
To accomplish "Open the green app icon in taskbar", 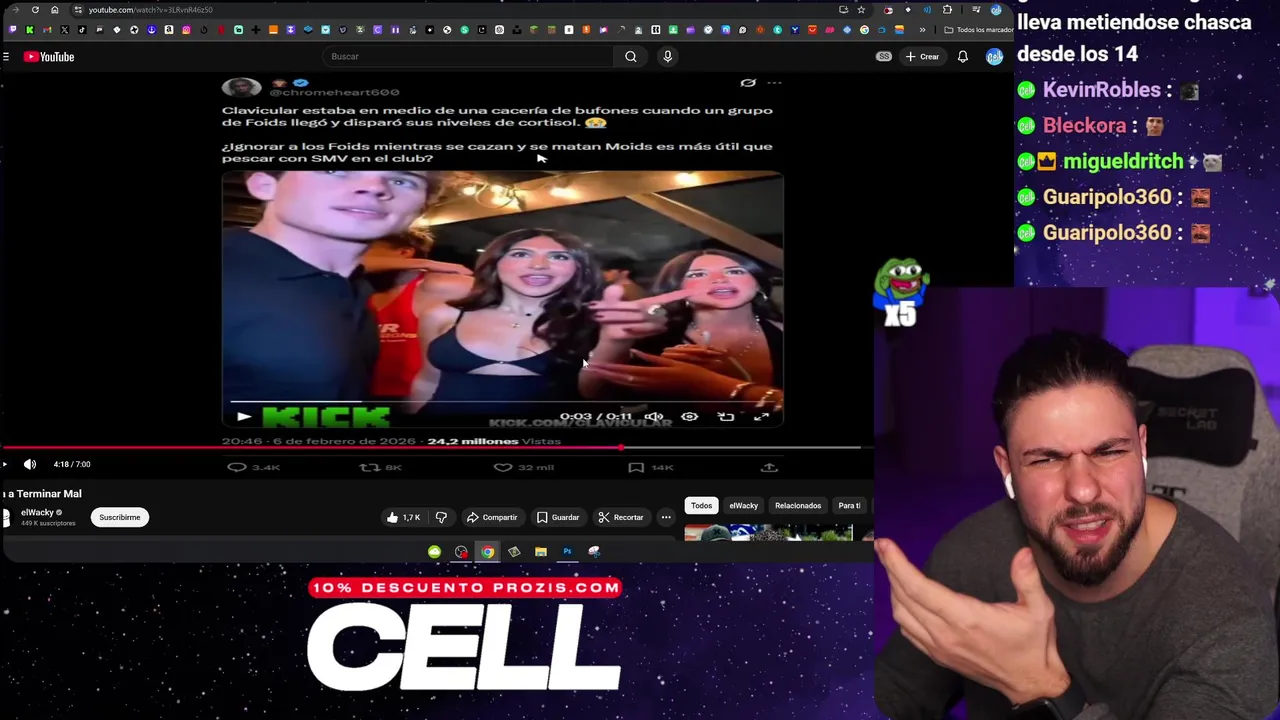I will click(x=434, y=552).
